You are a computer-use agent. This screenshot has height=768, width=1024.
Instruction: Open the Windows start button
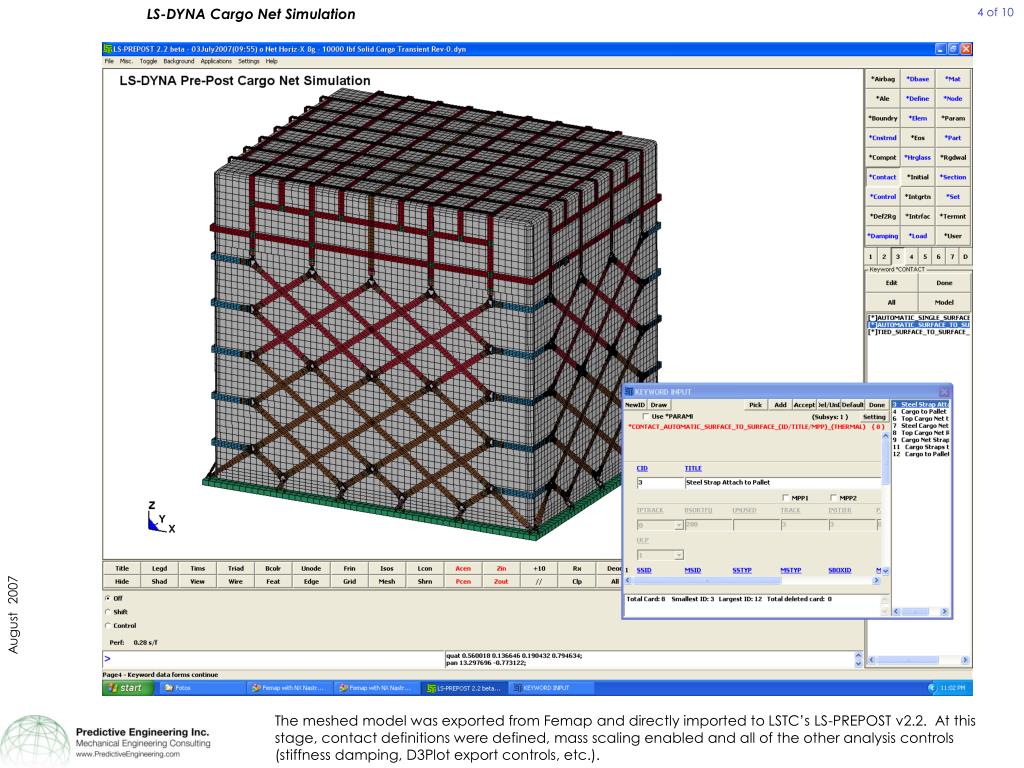128,688
